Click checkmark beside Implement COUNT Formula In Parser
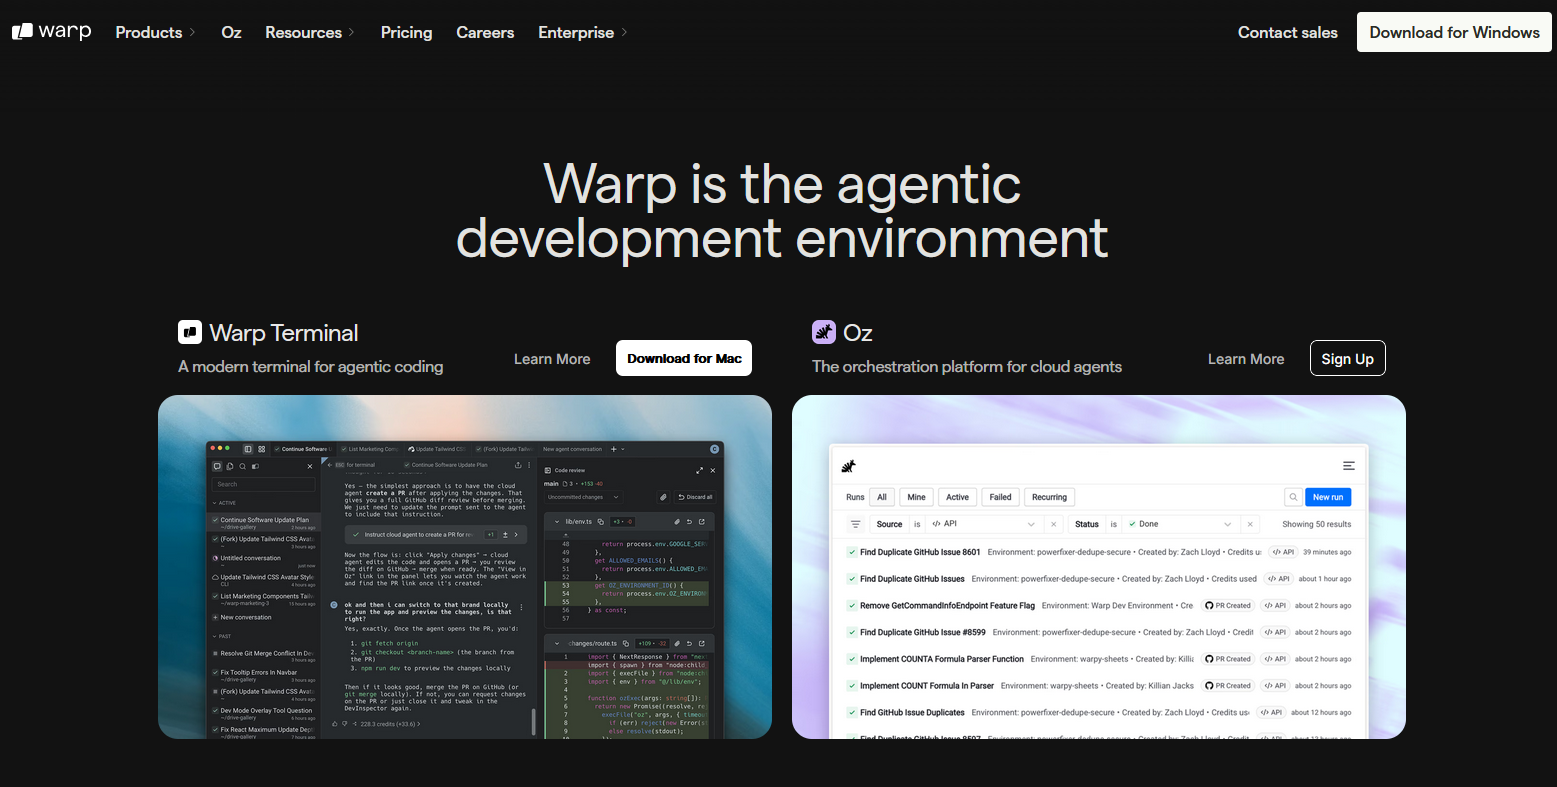 (x=851, y=686)
